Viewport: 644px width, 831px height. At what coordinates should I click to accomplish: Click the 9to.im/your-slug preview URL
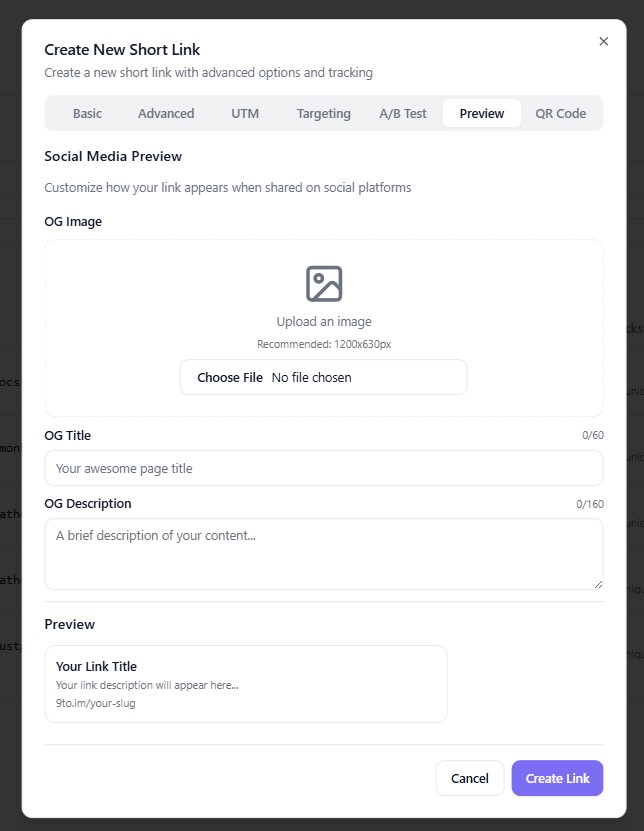(96, 703)
